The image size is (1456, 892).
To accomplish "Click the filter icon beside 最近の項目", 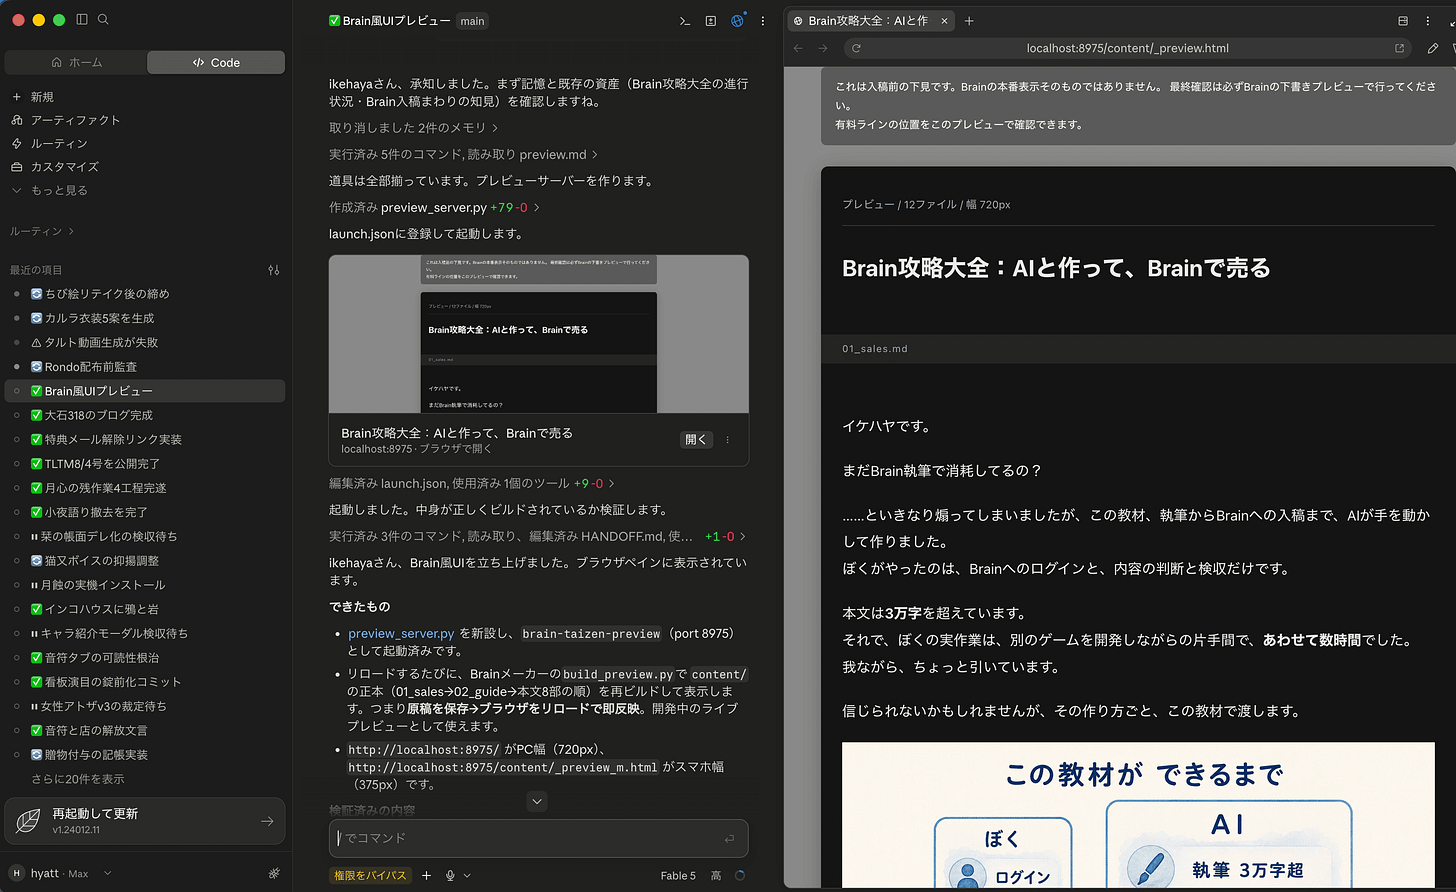I will pos(274,270).
